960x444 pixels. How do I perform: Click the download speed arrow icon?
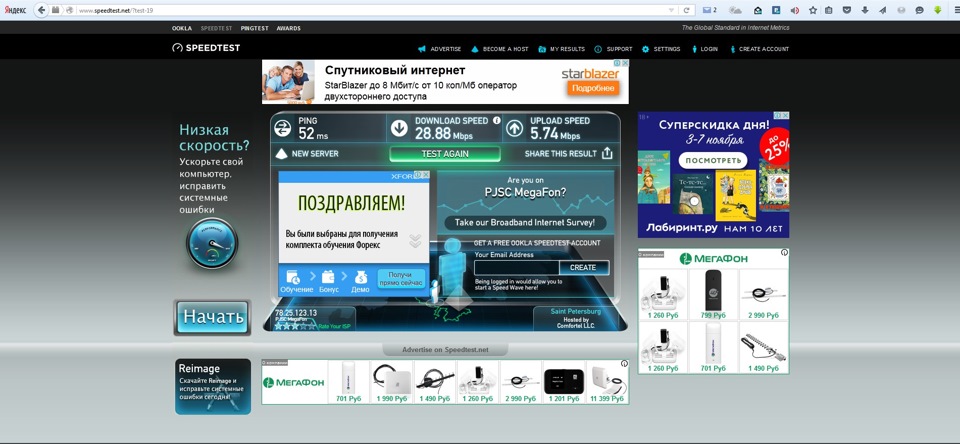(x=399, y=128)
